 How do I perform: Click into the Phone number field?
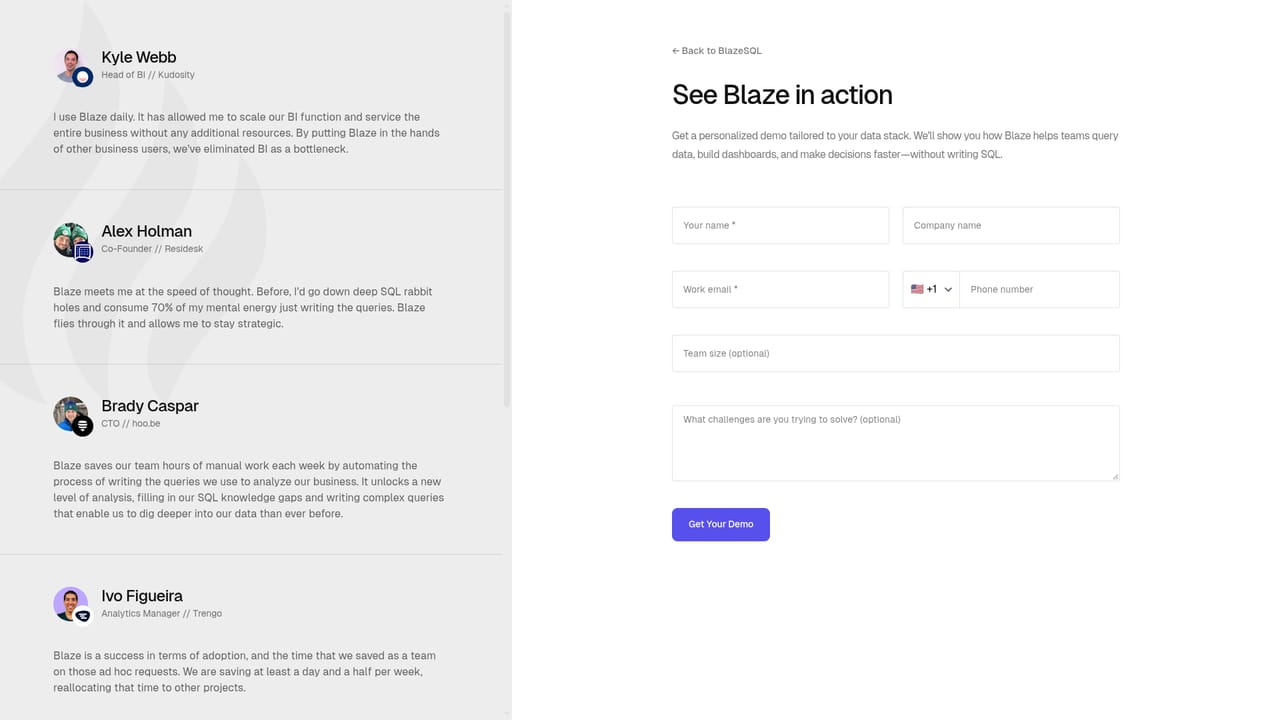coord(1039,289)
